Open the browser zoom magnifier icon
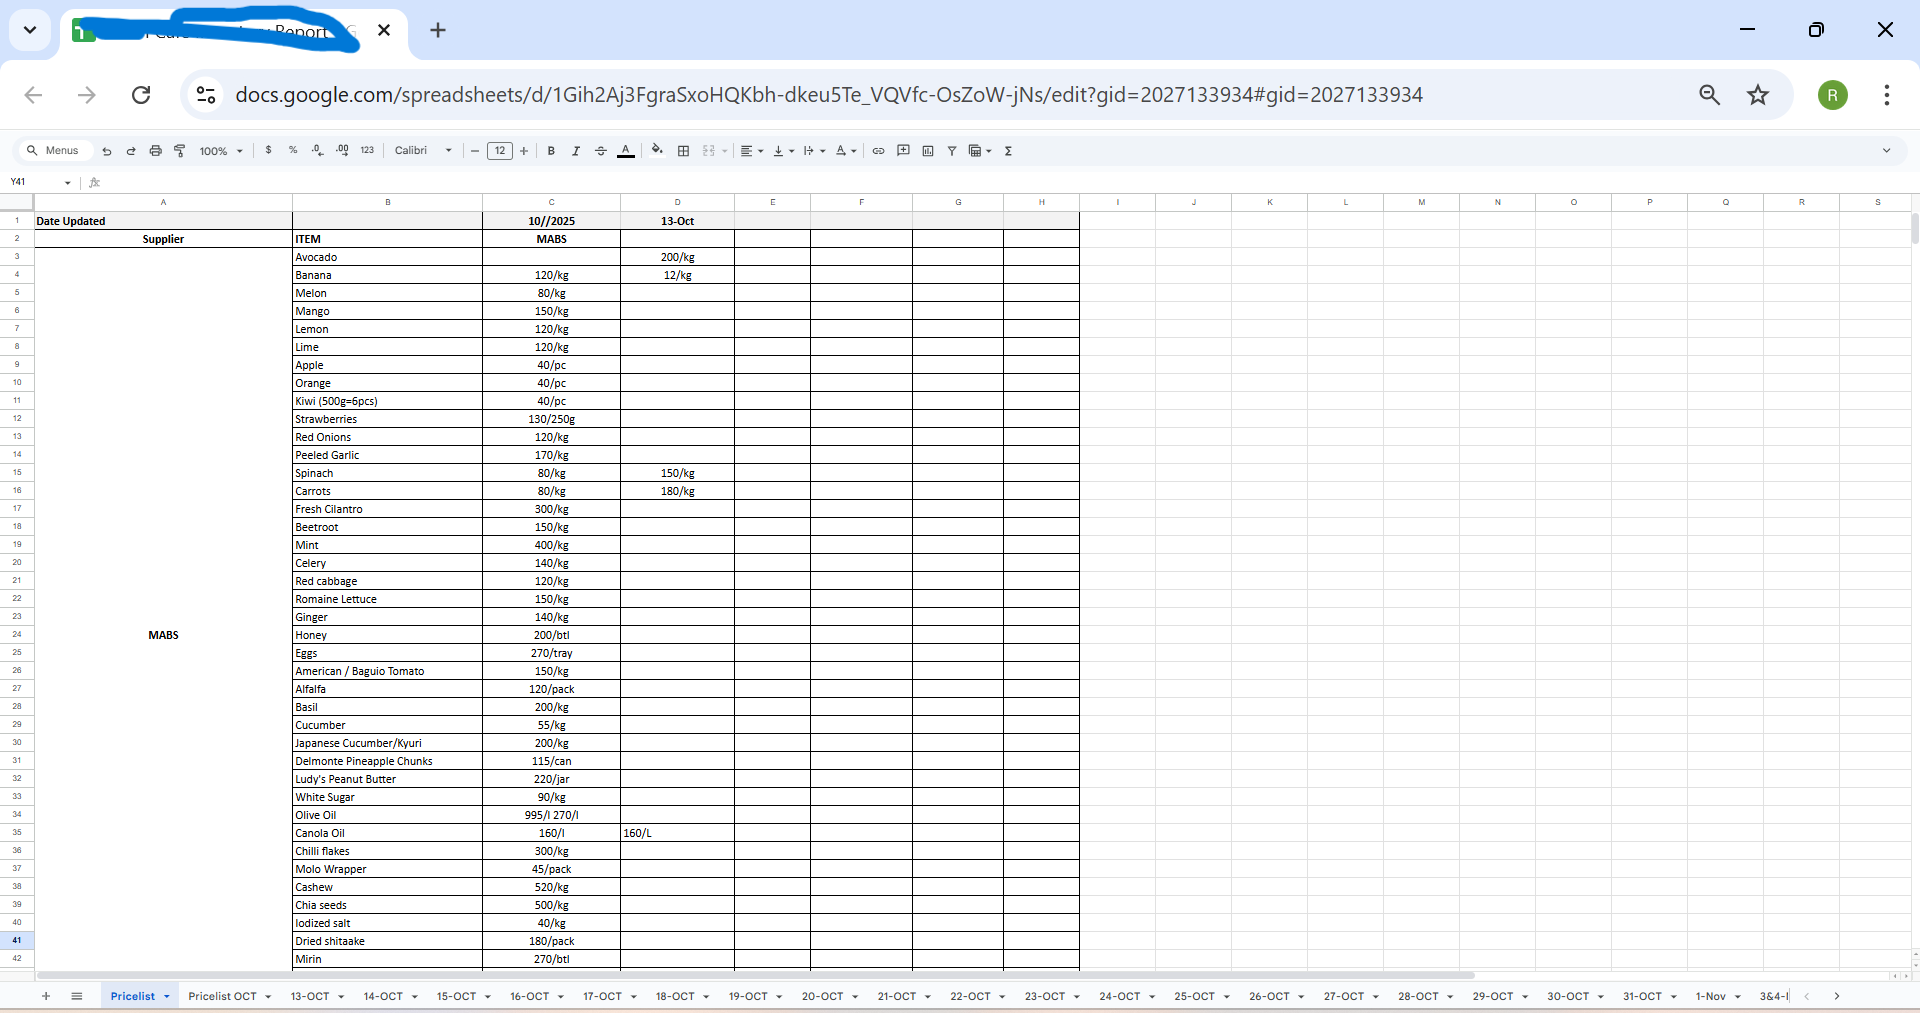The image size is (1920, 1013). pyautogui.click(x=1710, y=95)
